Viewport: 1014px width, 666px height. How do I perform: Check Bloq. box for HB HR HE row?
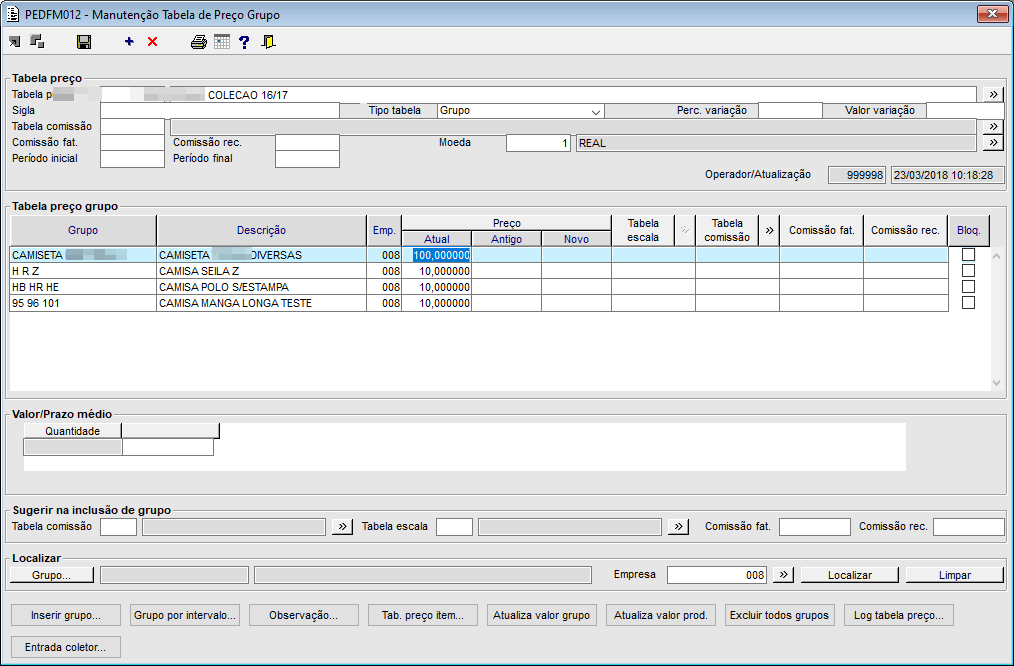click(x=968, y=286)
